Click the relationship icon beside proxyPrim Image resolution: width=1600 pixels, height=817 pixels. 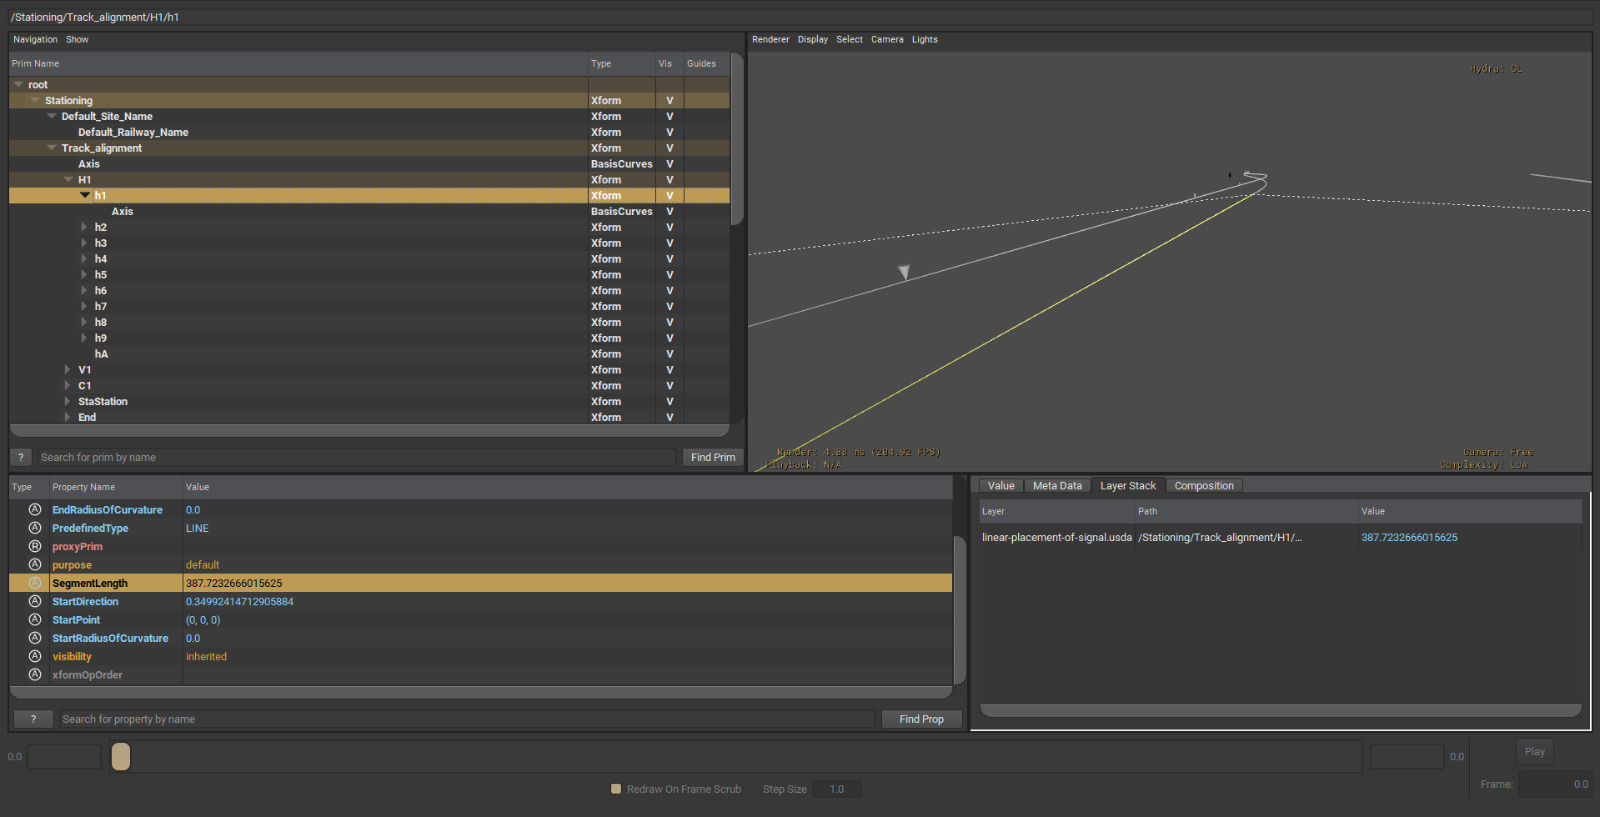coord(35,547)
